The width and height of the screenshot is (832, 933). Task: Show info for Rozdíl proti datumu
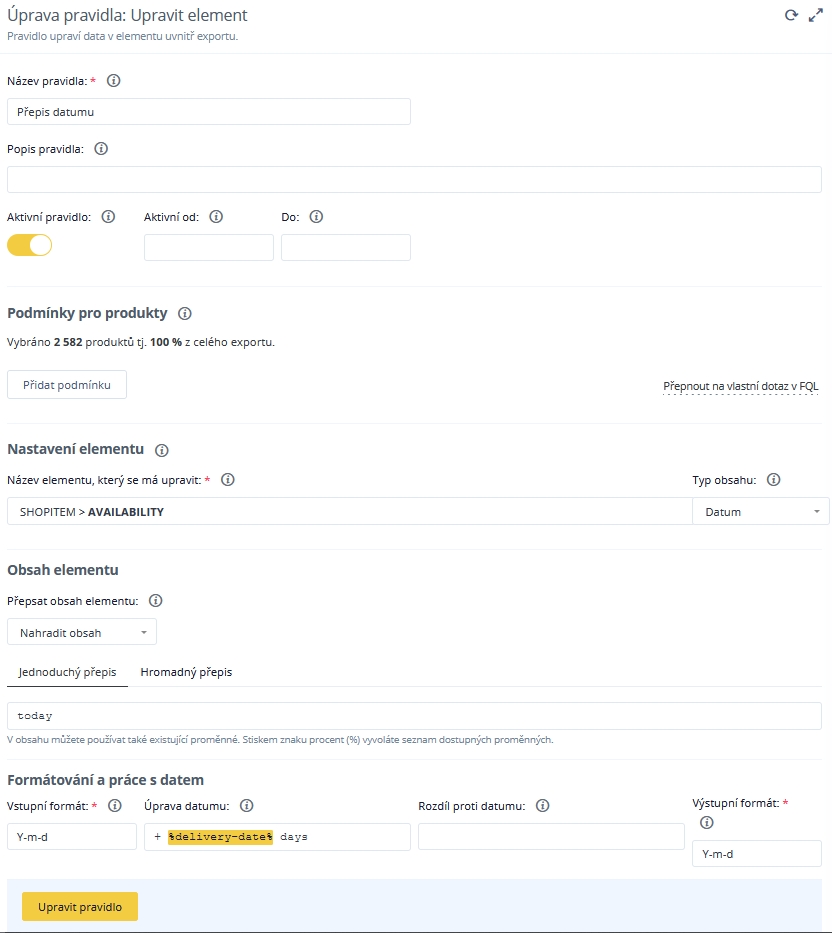[543, 806]
